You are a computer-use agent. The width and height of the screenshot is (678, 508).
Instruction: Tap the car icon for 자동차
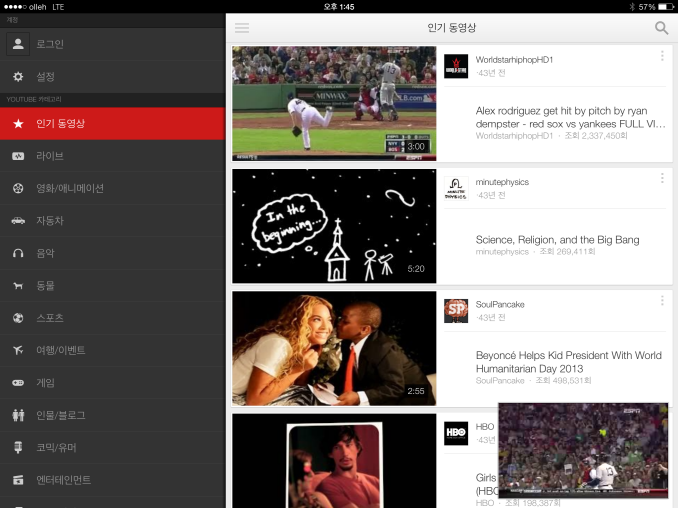(x=18, y=221)
